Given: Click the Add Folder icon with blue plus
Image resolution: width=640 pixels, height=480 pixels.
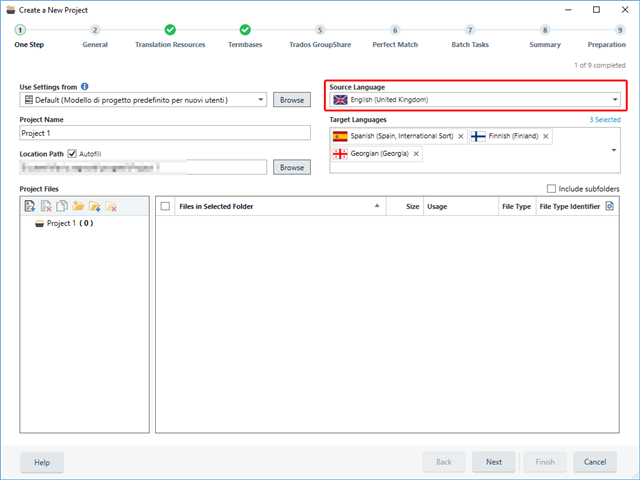Looking at the screenshot, I should [x=95, y=206].
